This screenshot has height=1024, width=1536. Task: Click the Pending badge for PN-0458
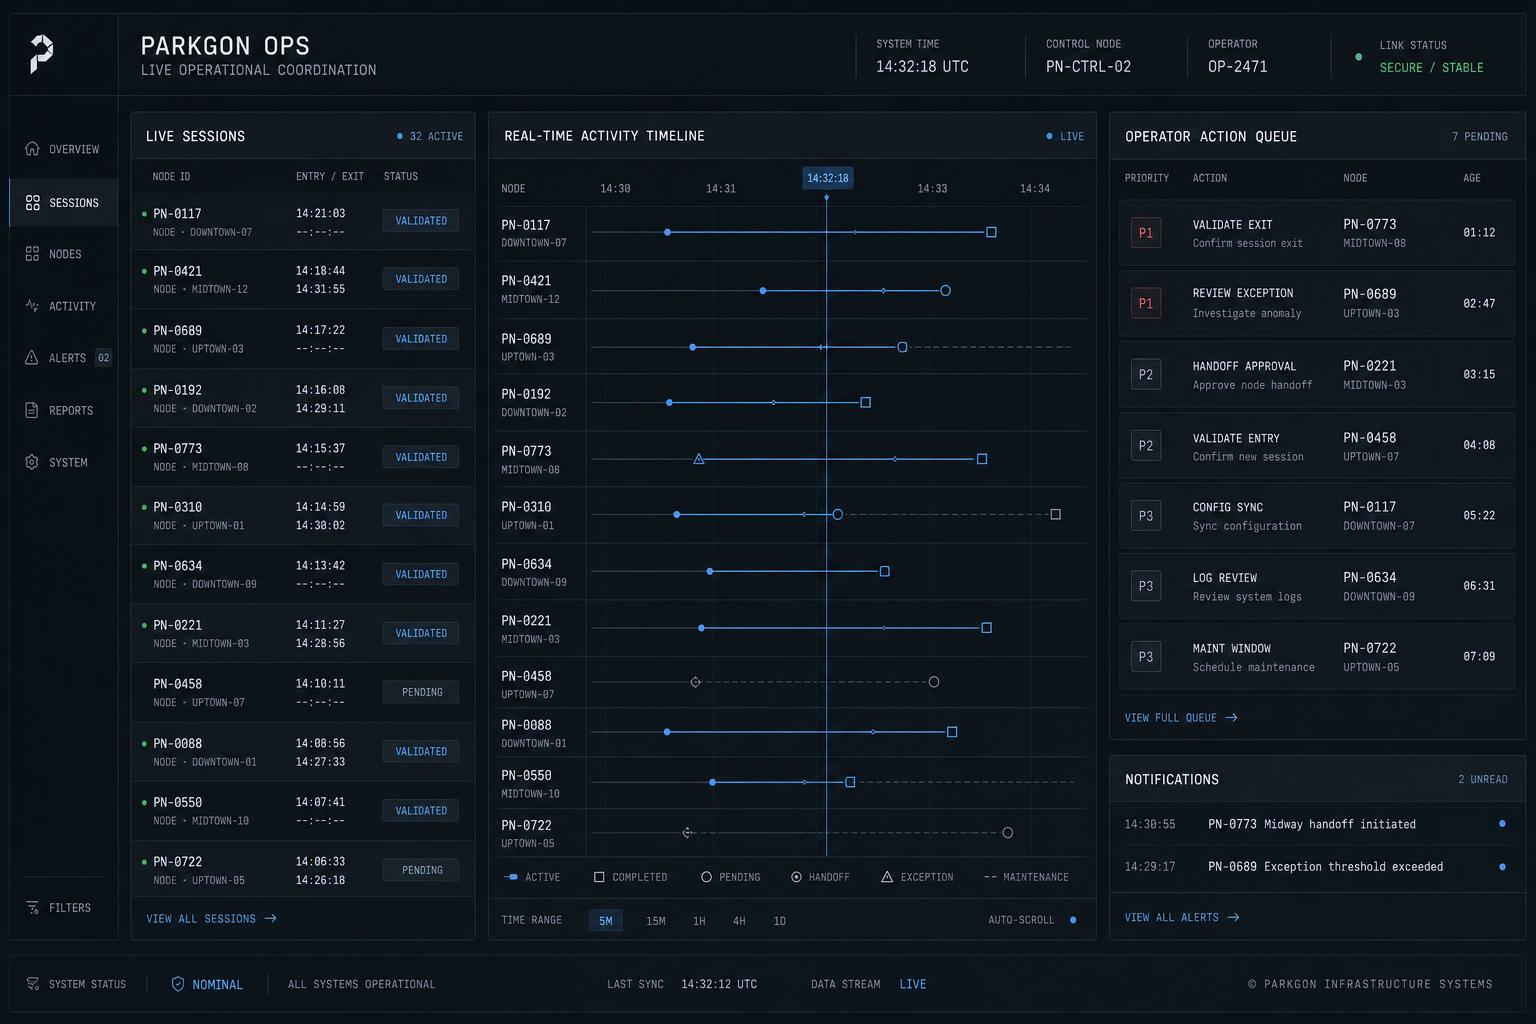[421, 692]
